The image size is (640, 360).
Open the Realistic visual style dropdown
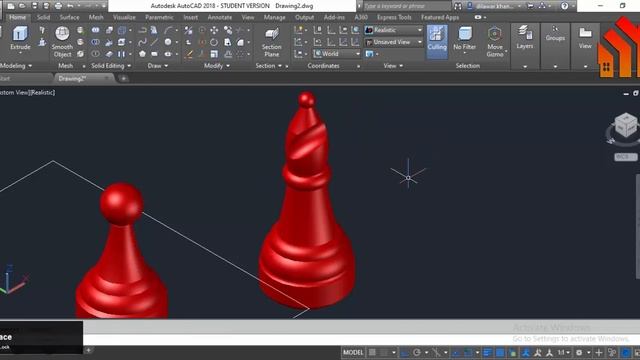pos(394,30)
